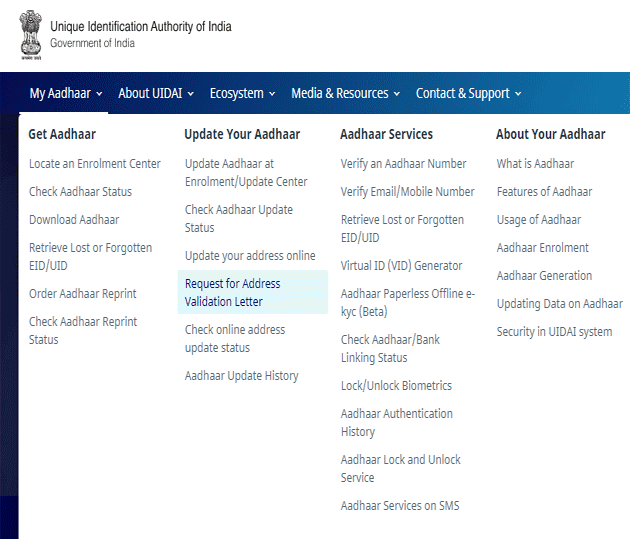Select Aadhaar Enrolment

tap(542, 248)
